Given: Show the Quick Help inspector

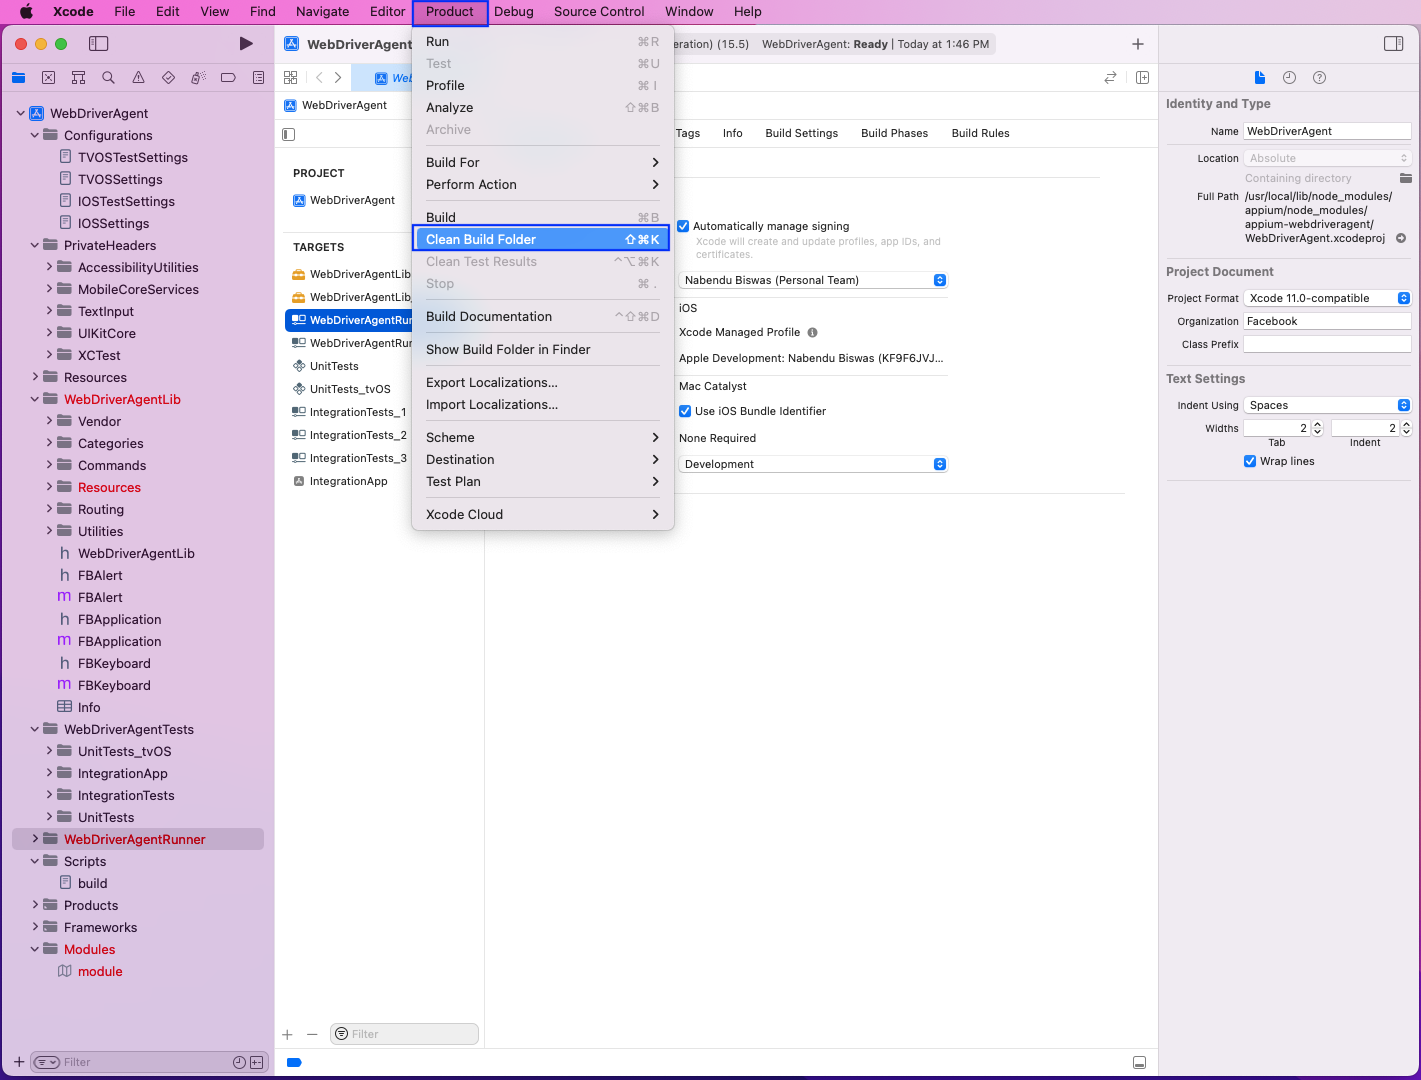Looking at the screenshot, I should [1319, 78].
